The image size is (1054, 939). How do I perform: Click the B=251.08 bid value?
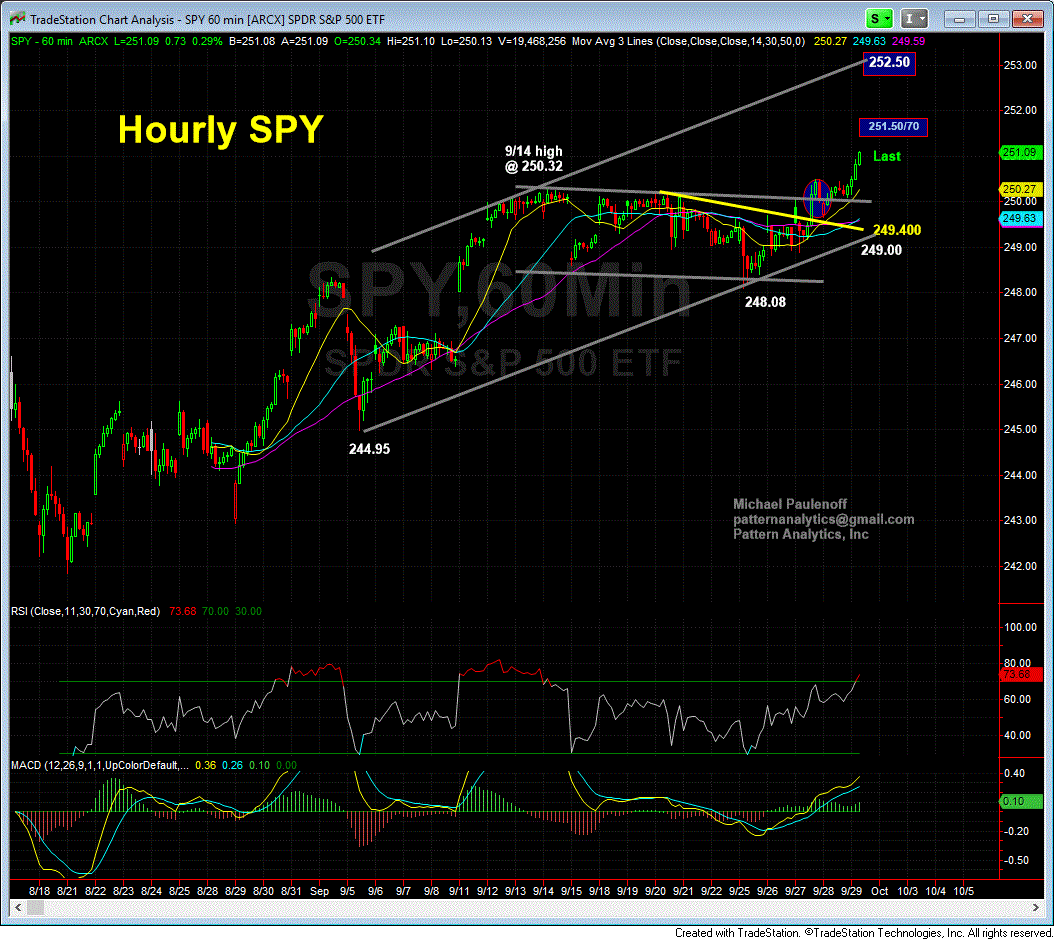[252, 42]
